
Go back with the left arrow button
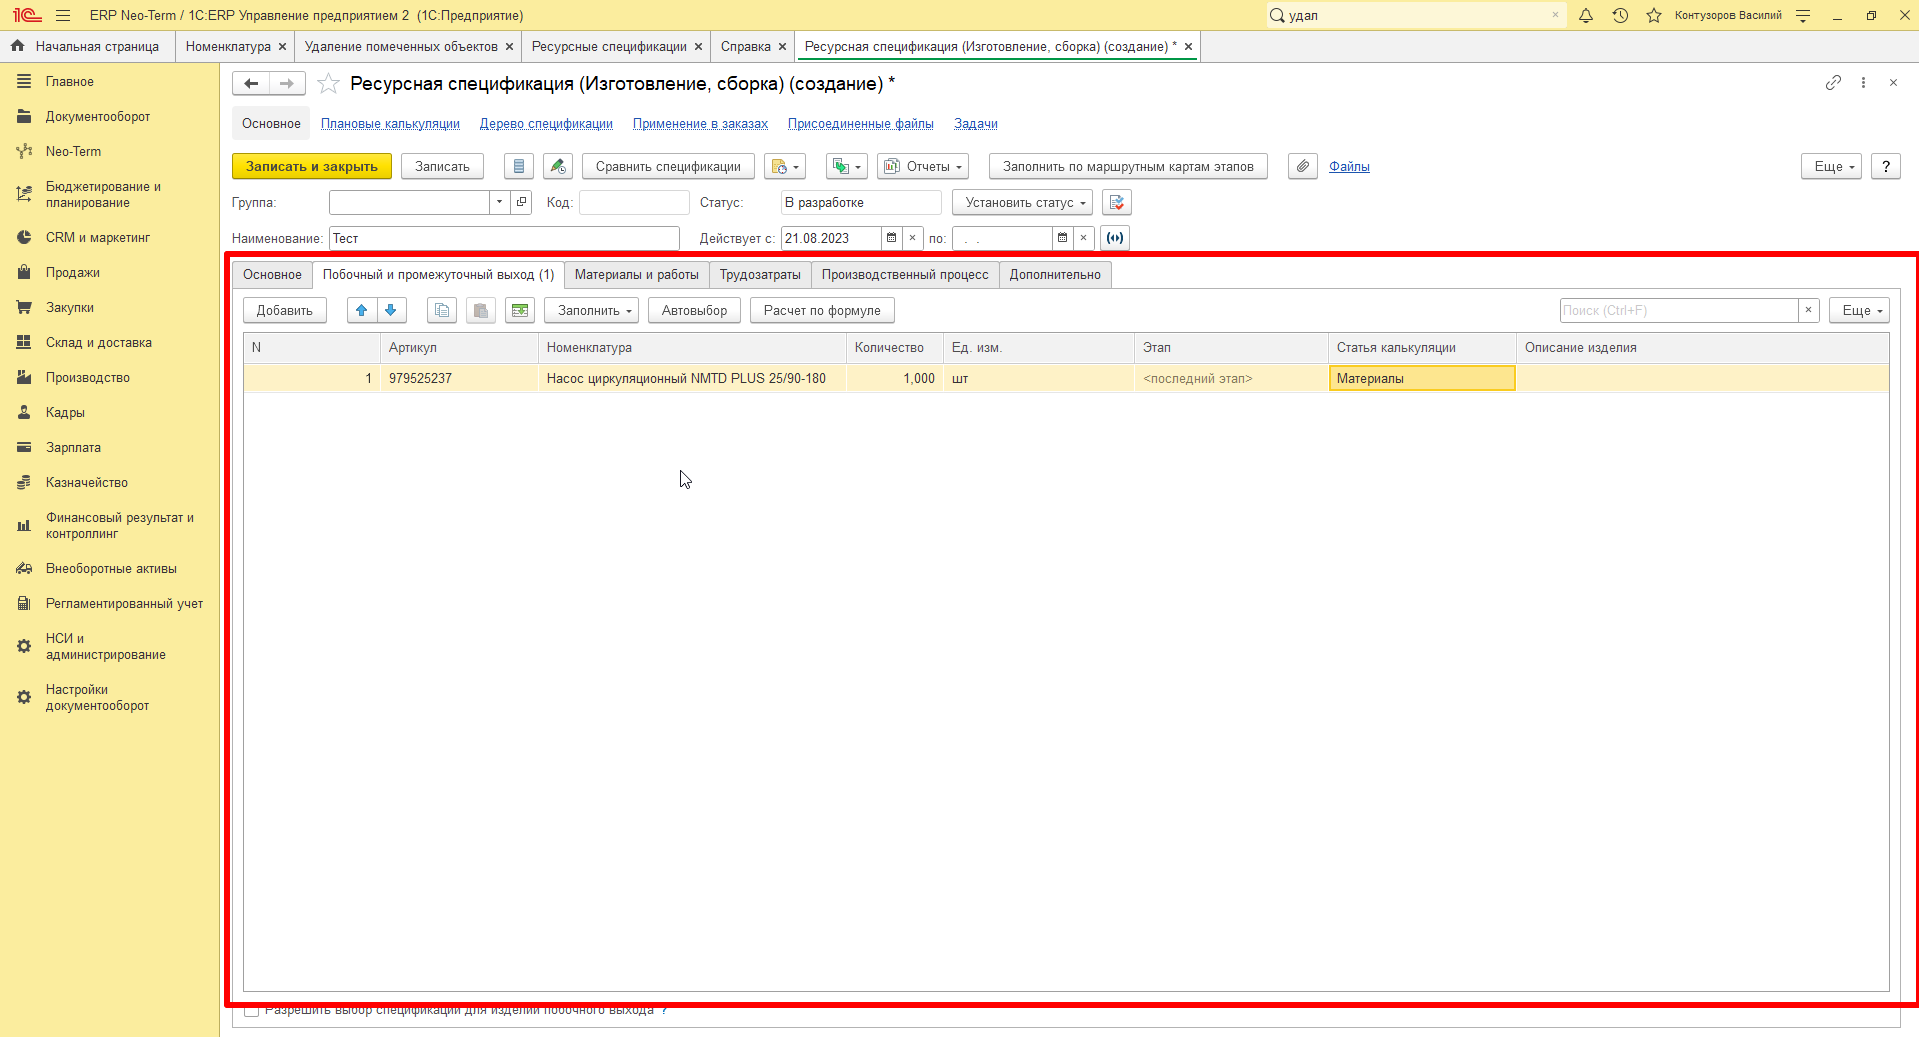(251, 84)
